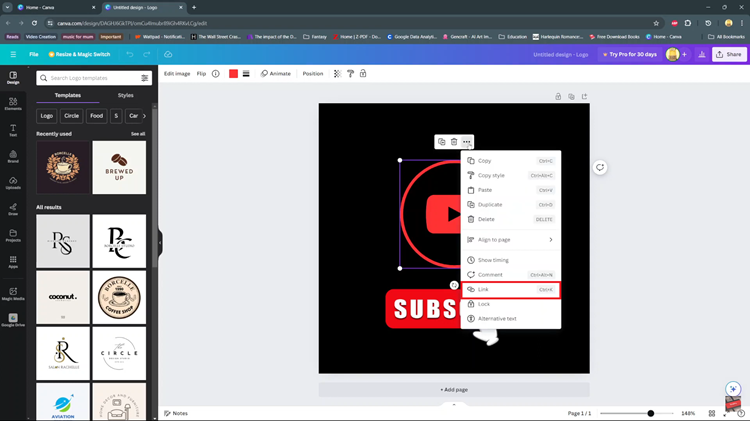Click Try Pro for 30 days
The height and width of the screenshot is (421, 750).
click(x=629, y=55)
